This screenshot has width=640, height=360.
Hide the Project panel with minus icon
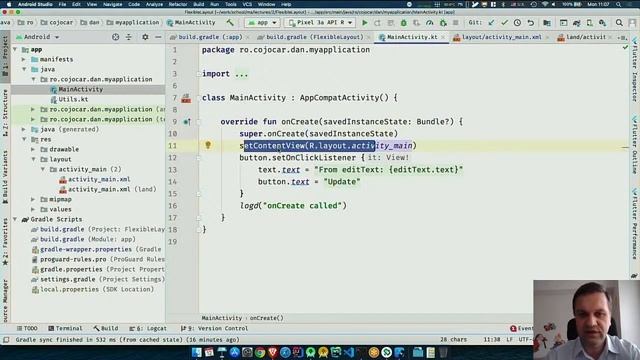(x=158, y=37)
